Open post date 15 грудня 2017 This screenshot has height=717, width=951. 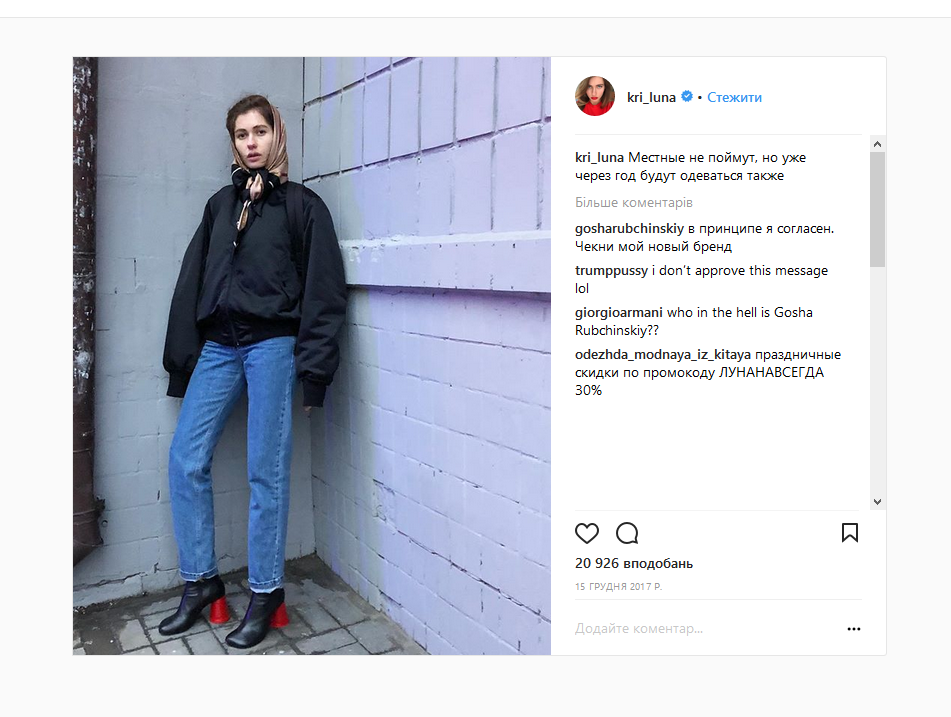pyautogui.click(x=619, y=587)
